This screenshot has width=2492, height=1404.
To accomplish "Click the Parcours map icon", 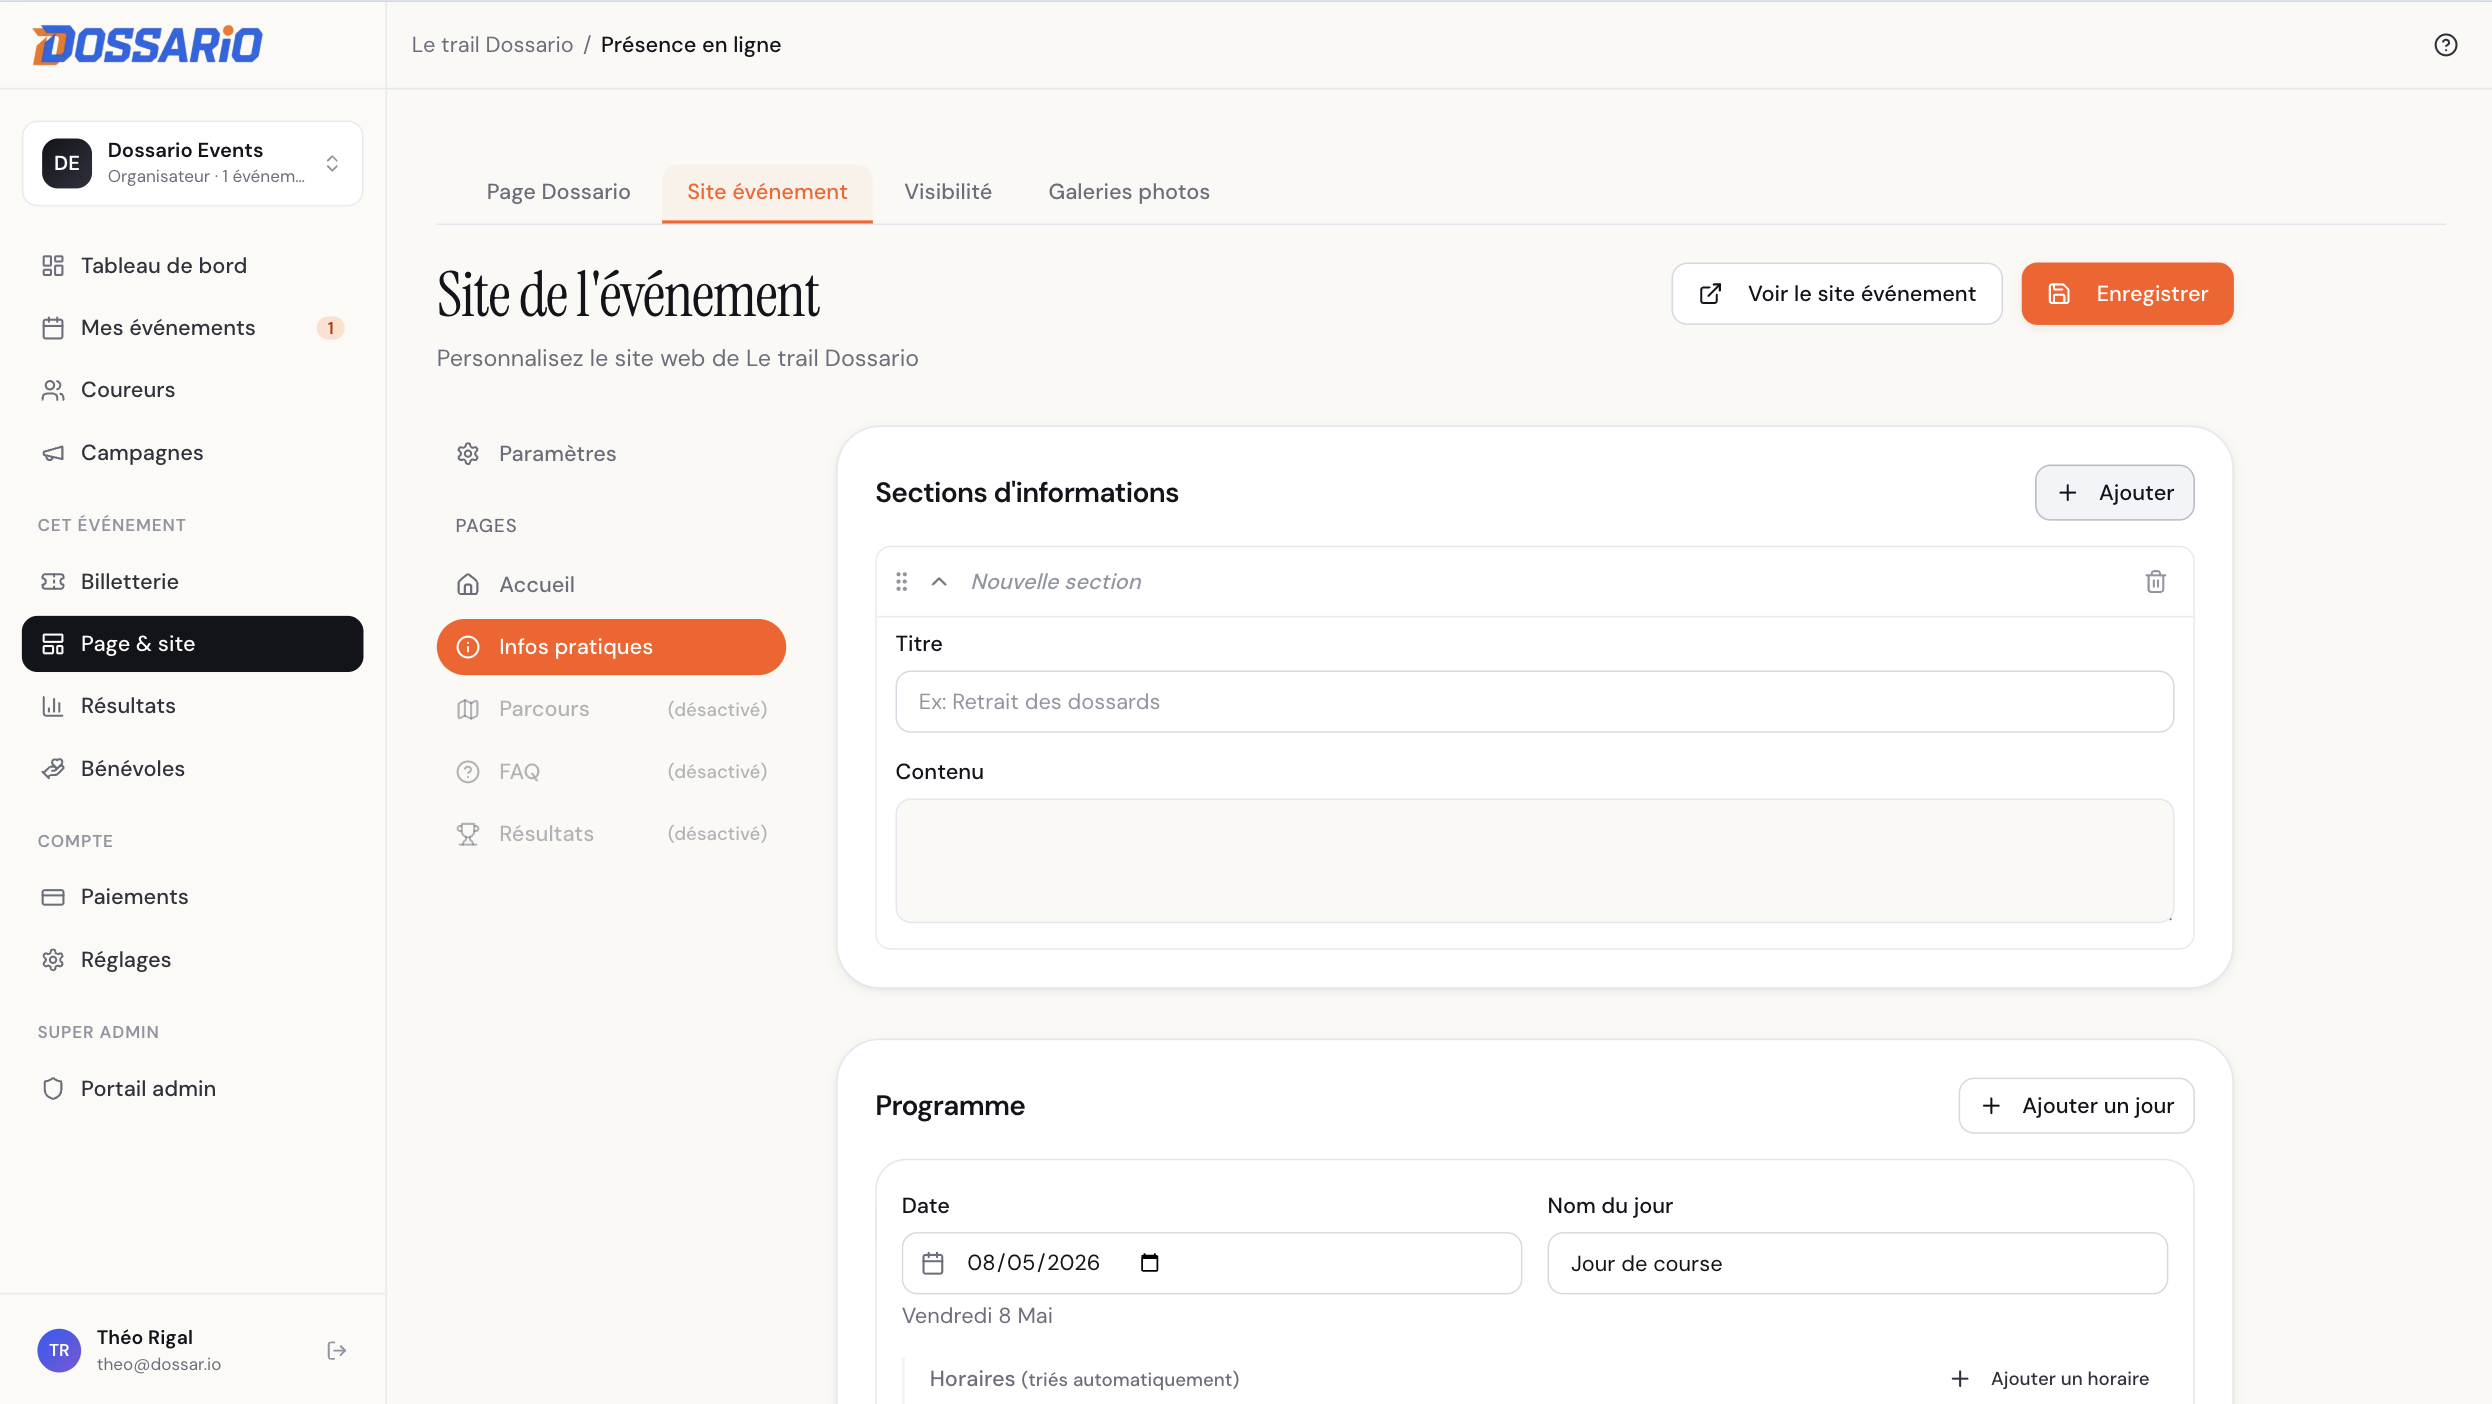I will tap(468, 709).
